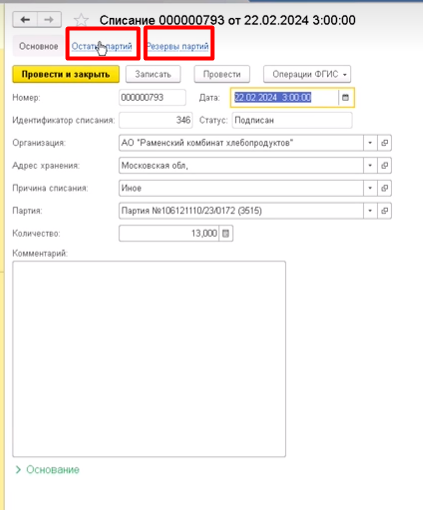Switch to the Резервы партий tab

click(x=178, y=46)
